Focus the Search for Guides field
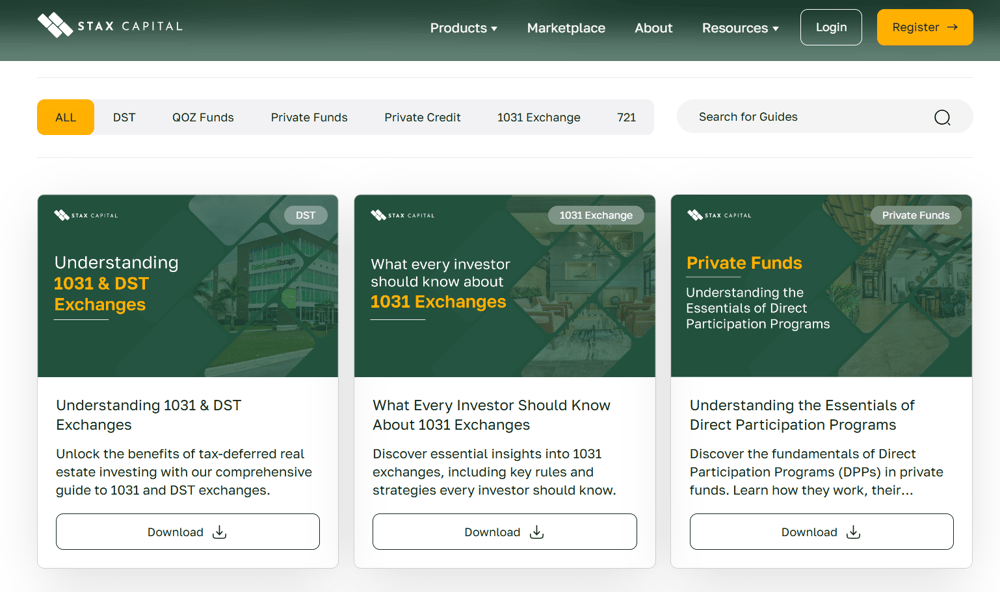Screen dimensions: 1000x592 coord(800,117)
